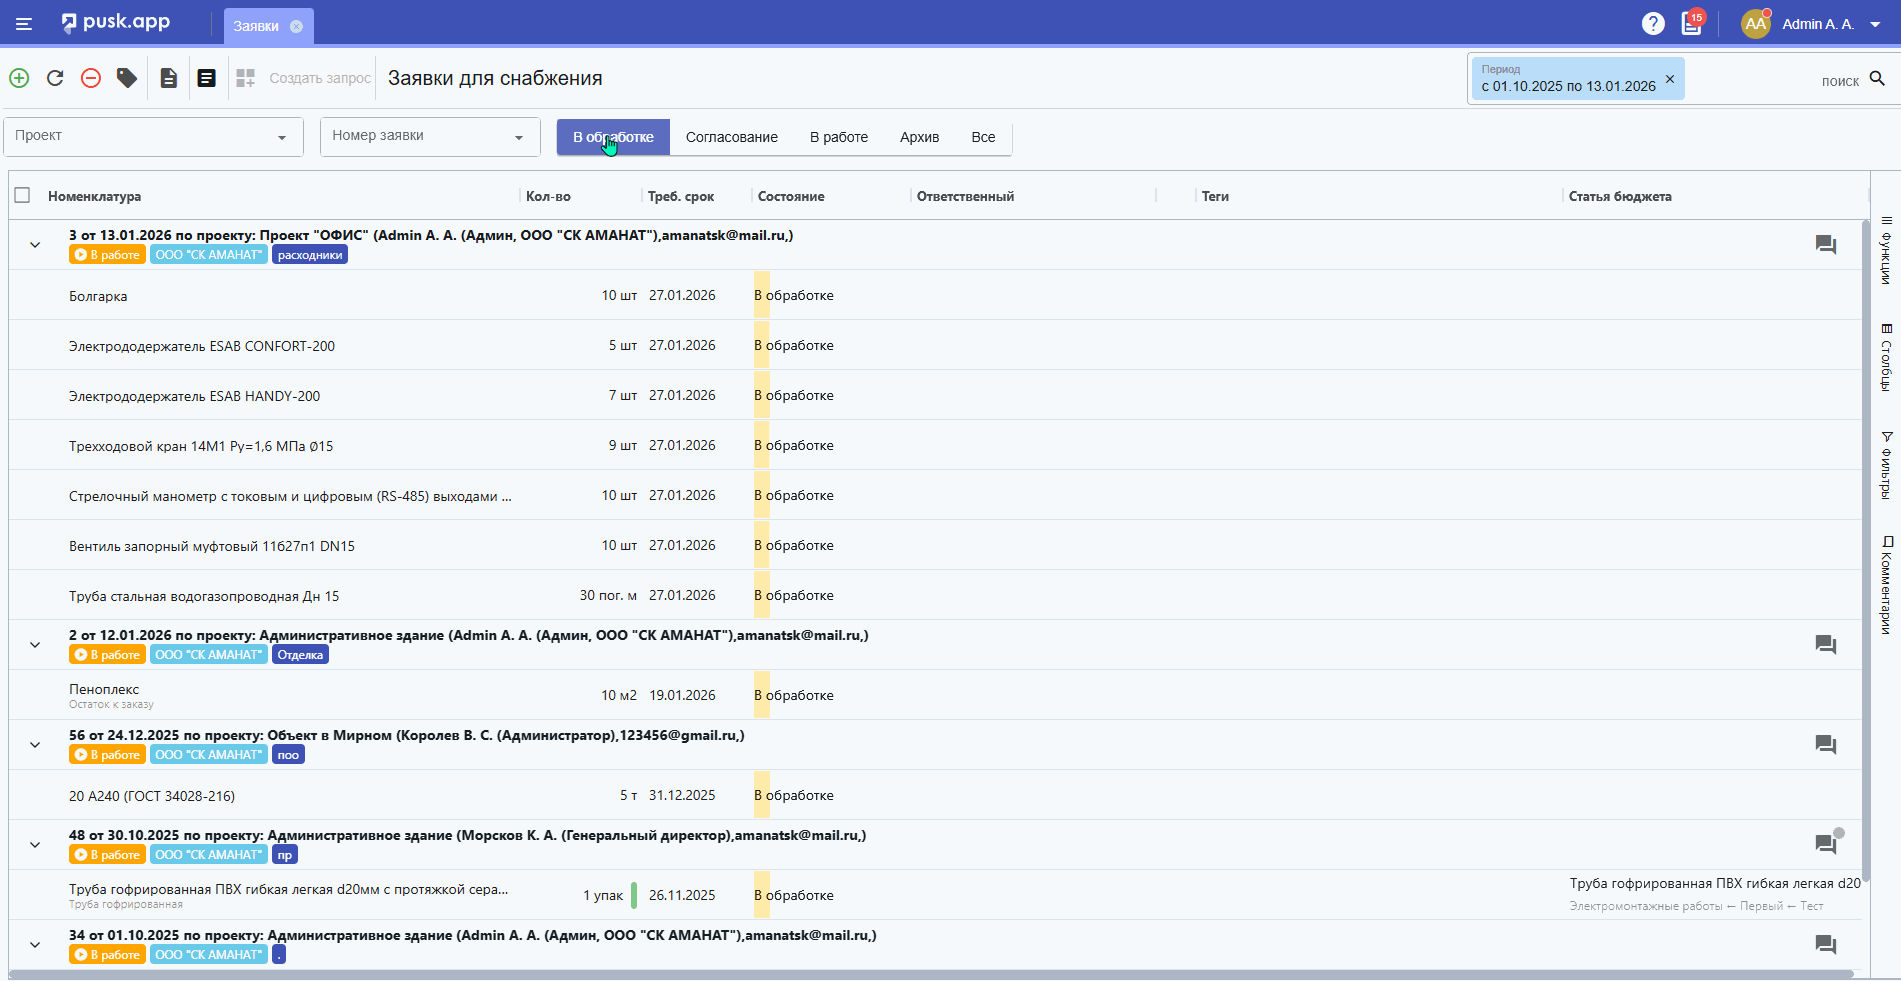
Task: Clear the period filter with X
Action: tap(1669, 79)
